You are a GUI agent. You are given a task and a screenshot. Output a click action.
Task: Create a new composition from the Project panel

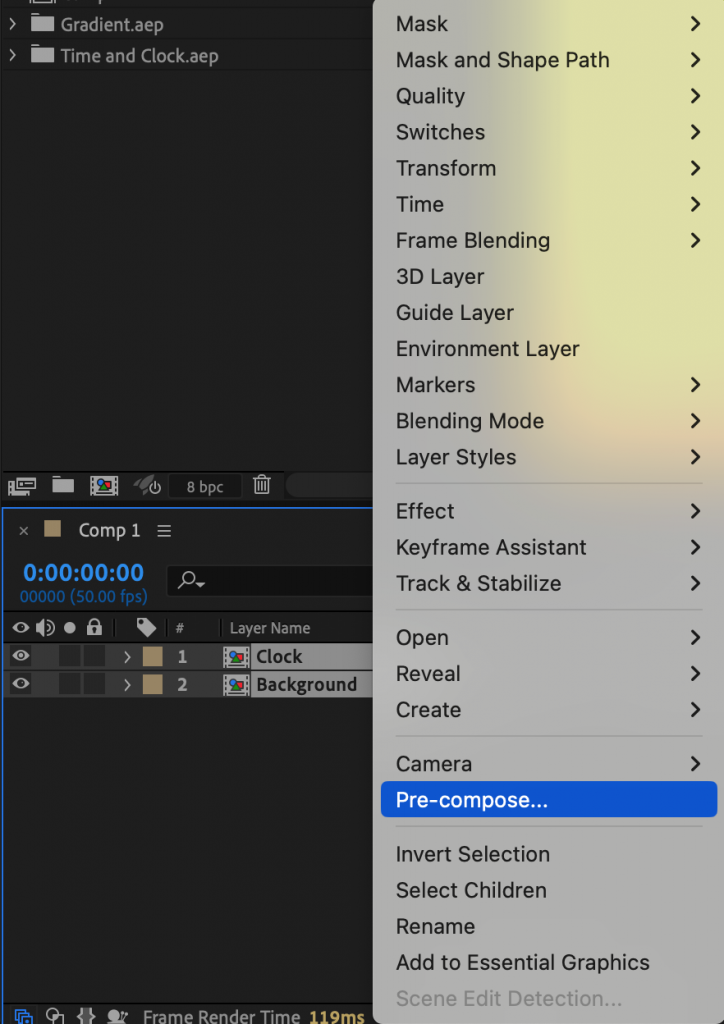pyautogui.click(x=104, y=485)
